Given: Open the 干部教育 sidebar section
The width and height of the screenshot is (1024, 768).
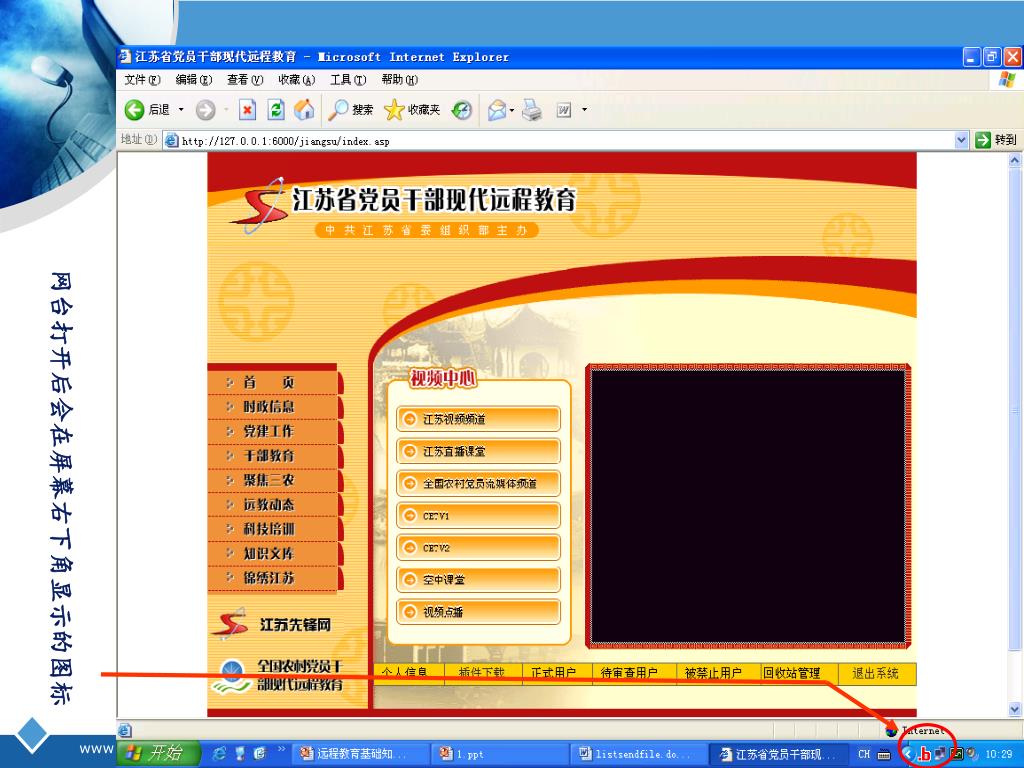Looking at the screenshot, I should click(273, 455).
